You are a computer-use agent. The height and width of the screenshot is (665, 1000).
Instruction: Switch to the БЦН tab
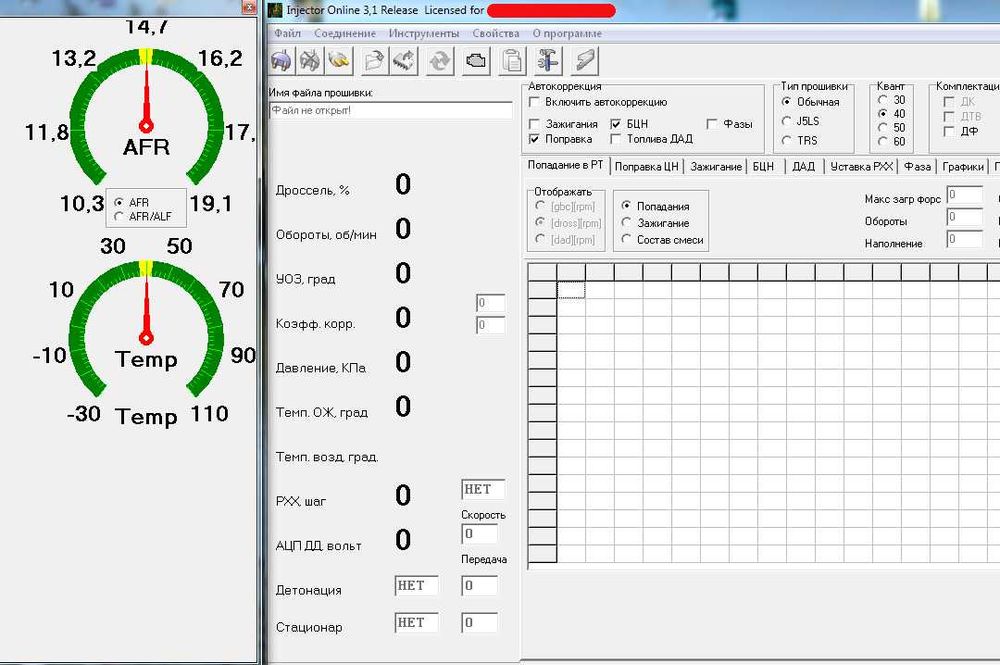pyautogui.click(x=763, y=166)
